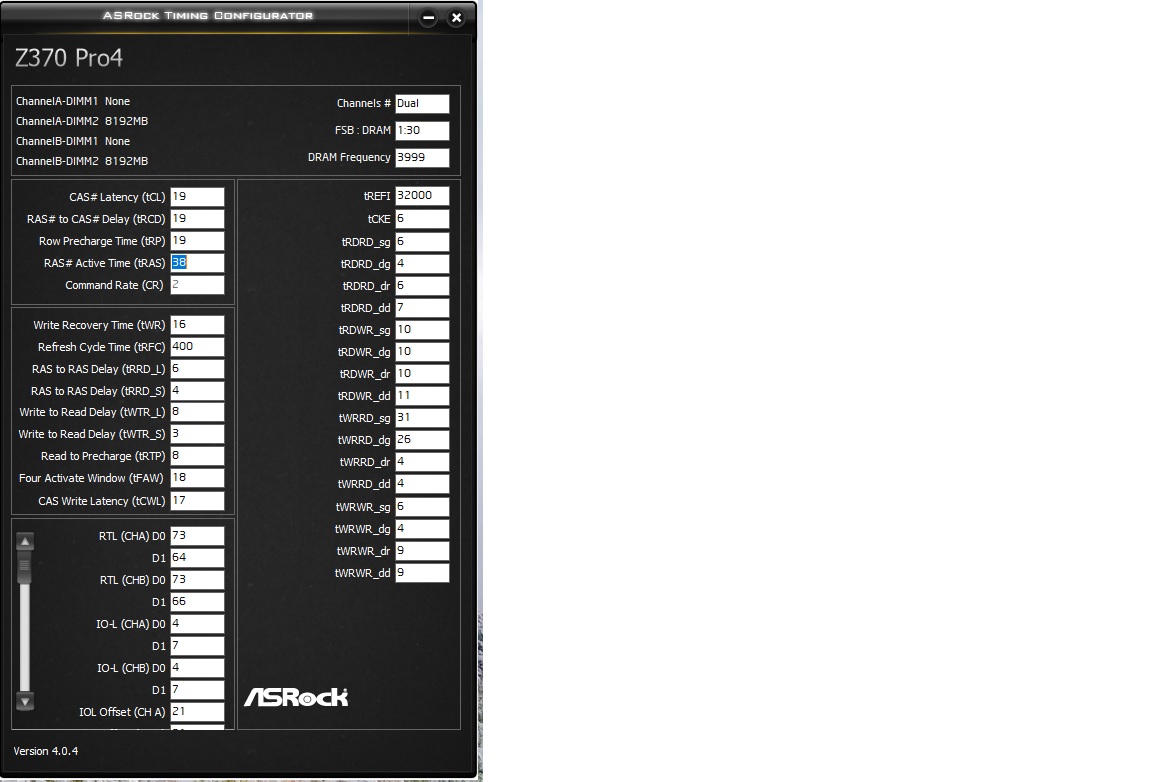
Task: Edit the tREFI value field
Action: pyautogui.click(x=422, y=196)
